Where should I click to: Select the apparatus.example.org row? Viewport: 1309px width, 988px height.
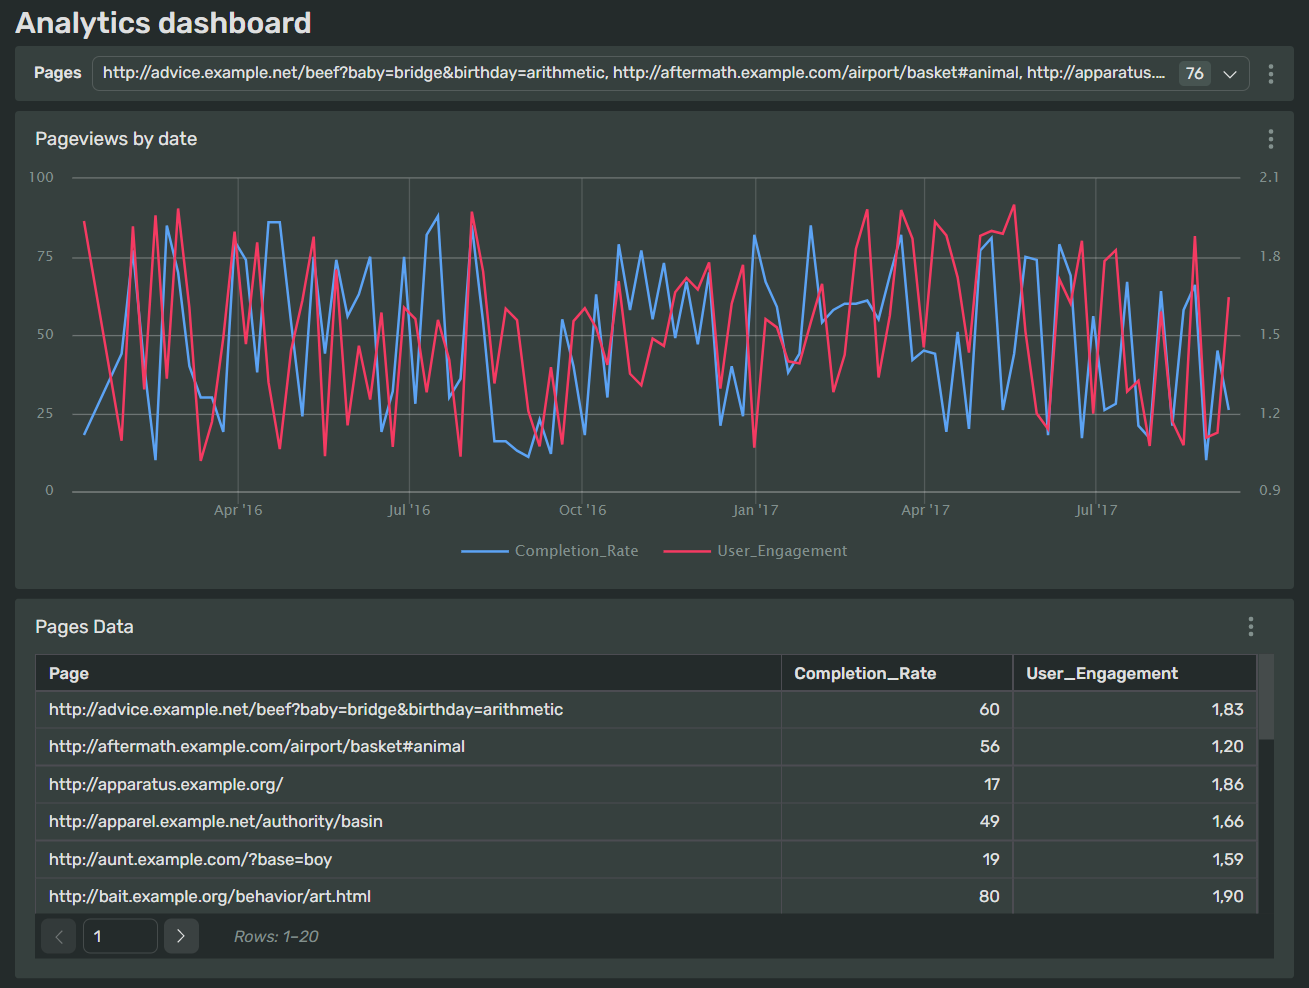tap(646, 785)
